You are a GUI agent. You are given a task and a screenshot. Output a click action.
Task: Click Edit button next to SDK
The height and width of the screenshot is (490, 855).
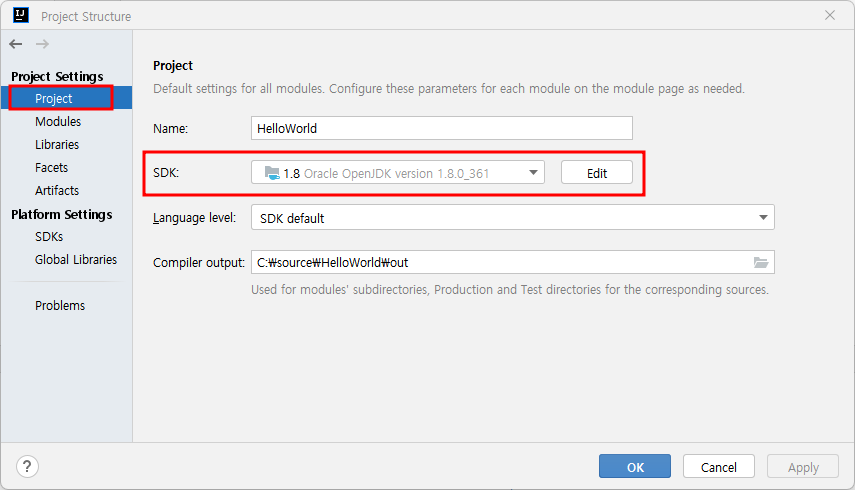point(597,173)
